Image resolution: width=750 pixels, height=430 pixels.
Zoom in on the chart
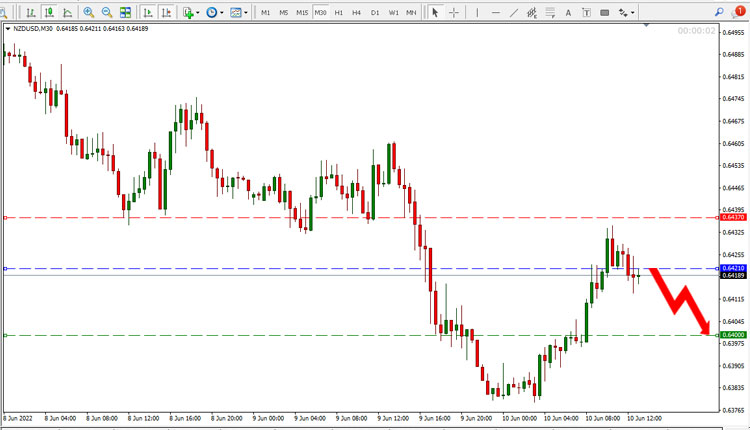tap(88, 12)
